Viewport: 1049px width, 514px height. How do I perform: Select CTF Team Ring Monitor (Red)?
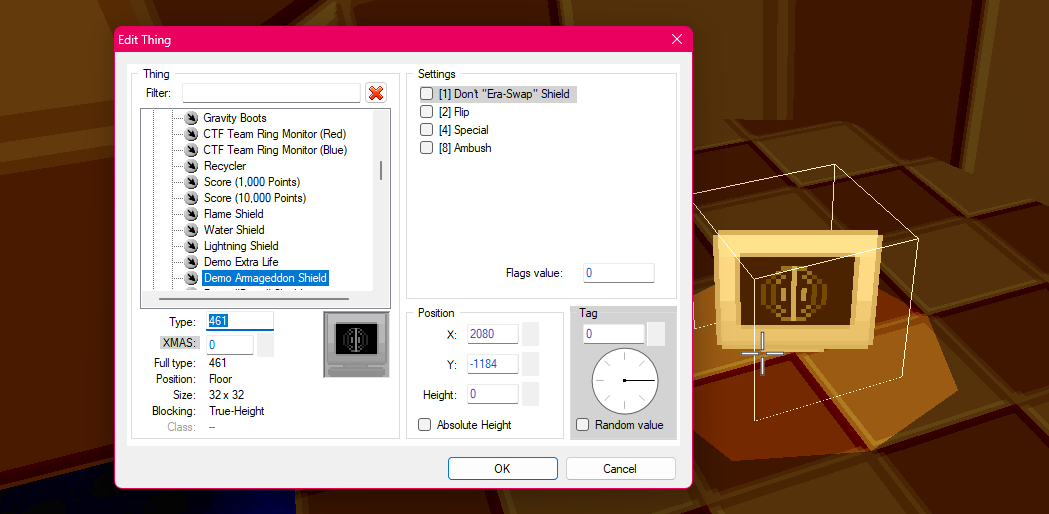coord(274,134)
